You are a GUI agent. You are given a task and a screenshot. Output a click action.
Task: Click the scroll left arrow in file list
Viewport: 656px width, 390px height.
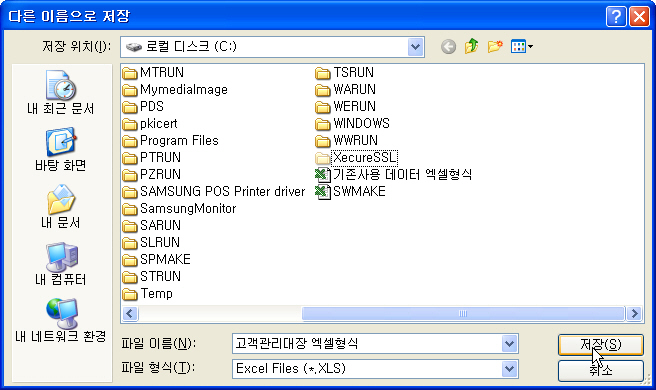(x=130, y=313)
